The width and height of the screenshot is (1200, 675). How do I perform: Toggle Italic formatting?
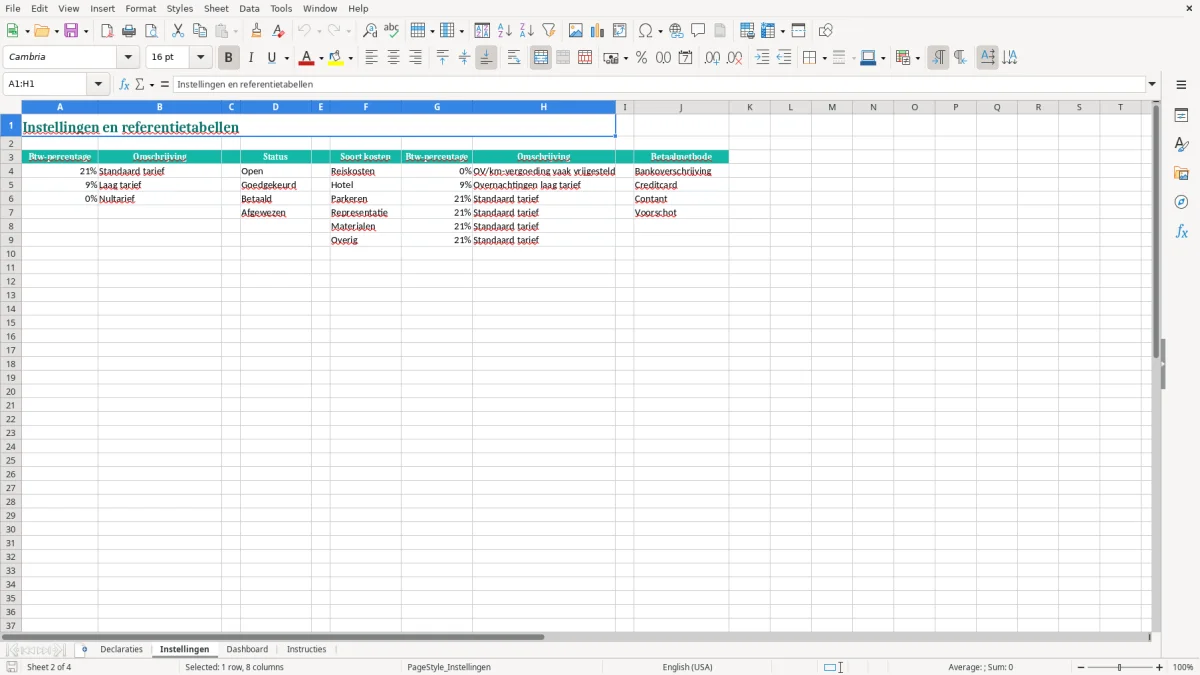pos(251,58)
